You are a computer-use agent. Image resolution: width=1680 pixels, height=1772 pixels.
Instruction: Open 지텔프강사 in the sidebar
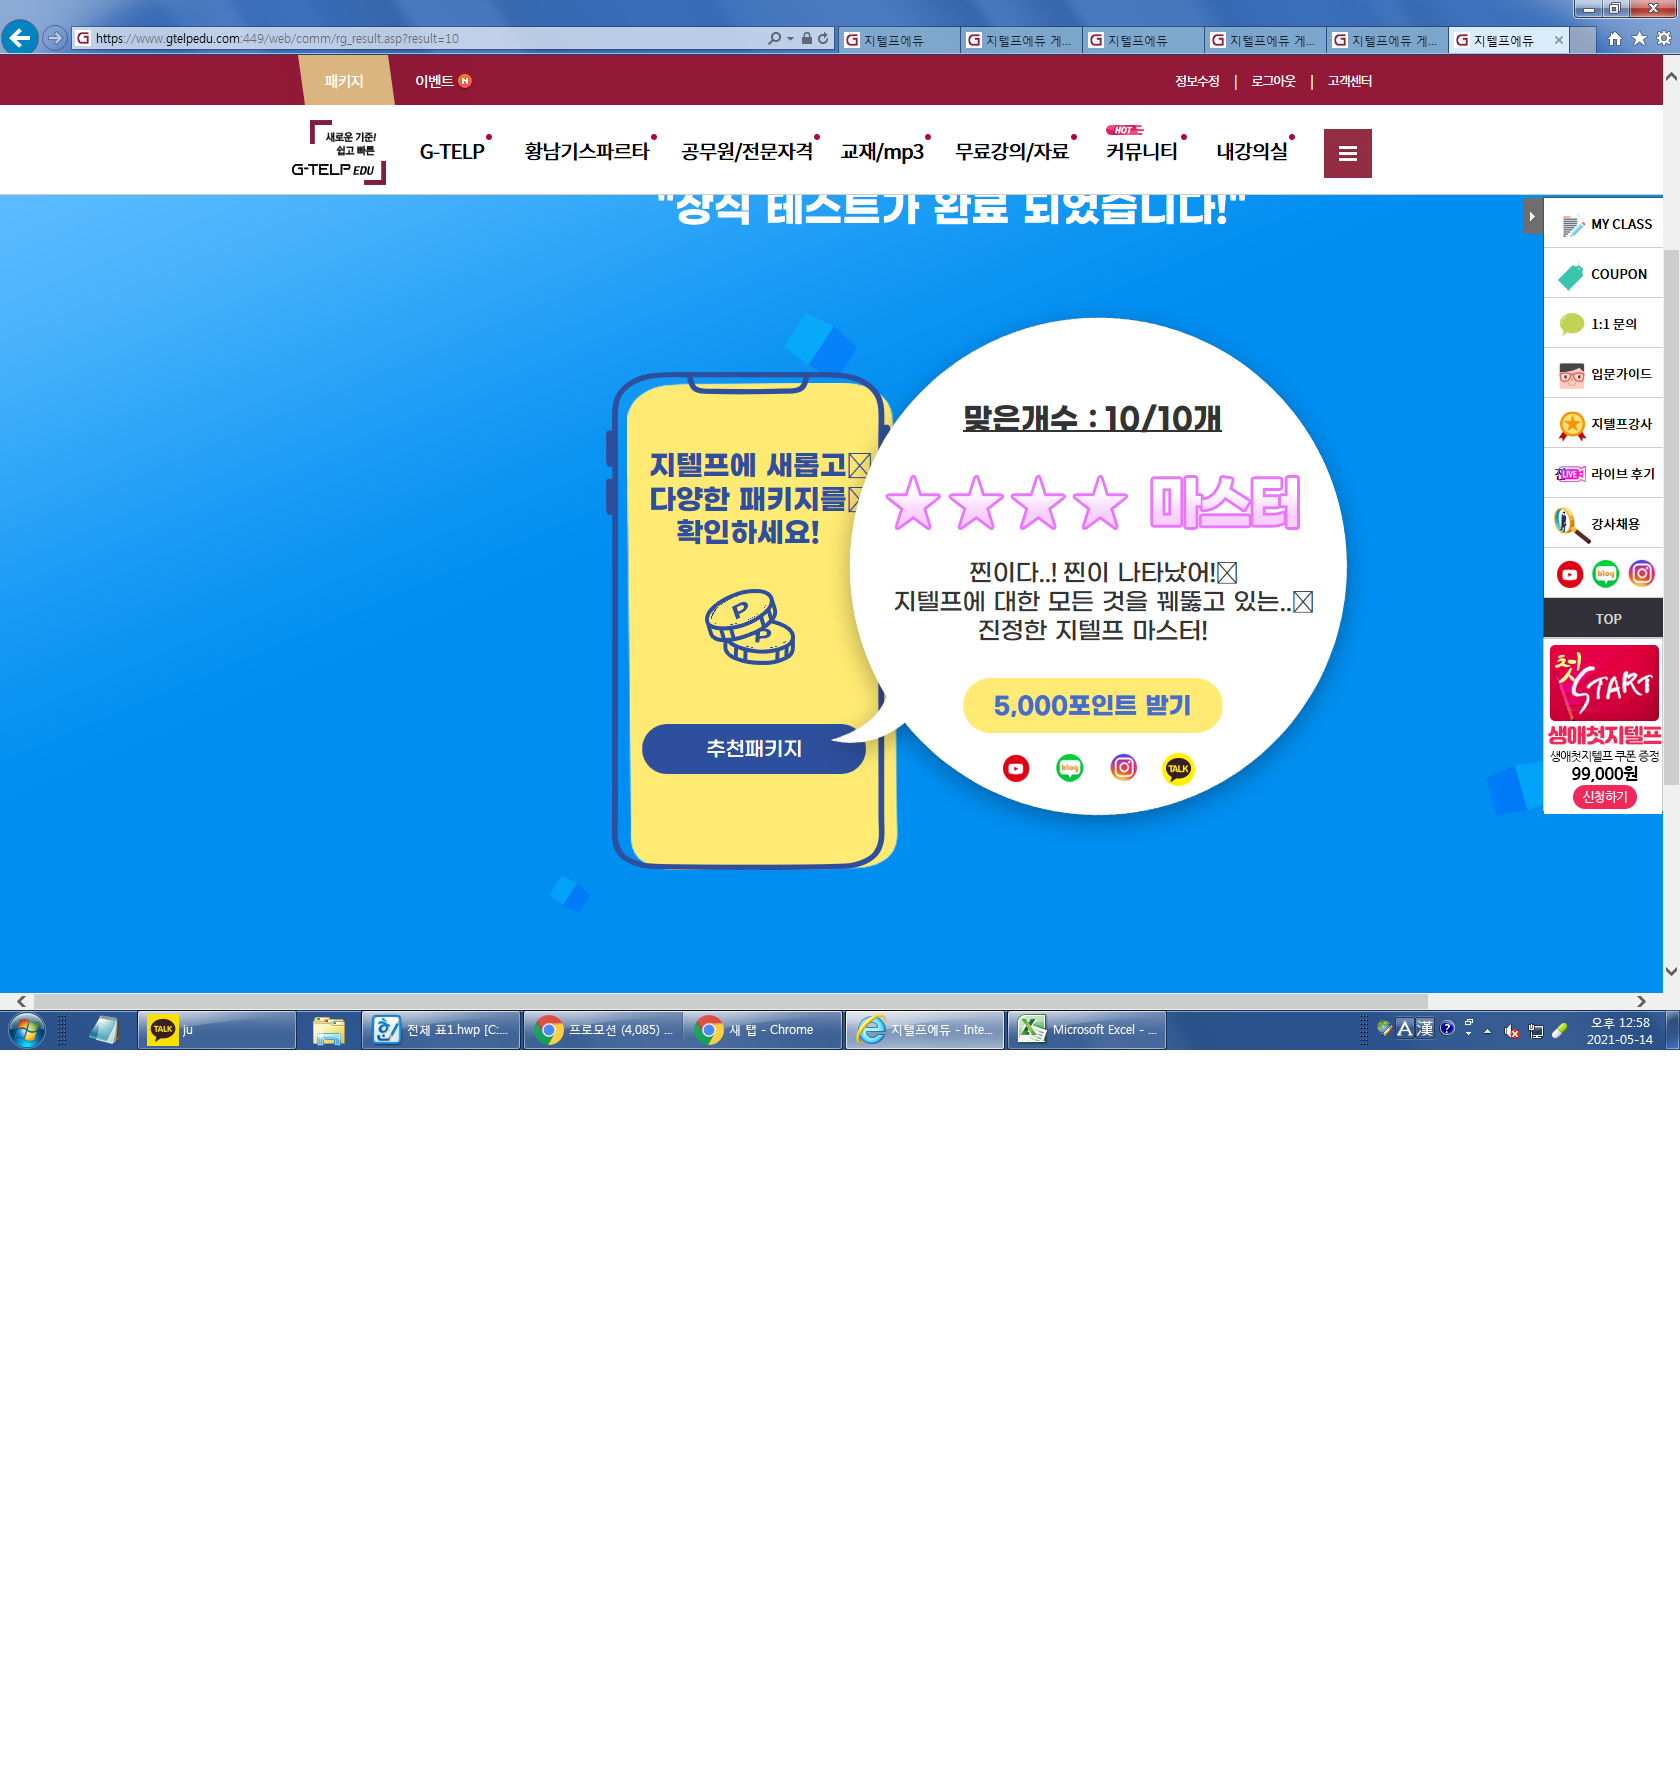1604,424
